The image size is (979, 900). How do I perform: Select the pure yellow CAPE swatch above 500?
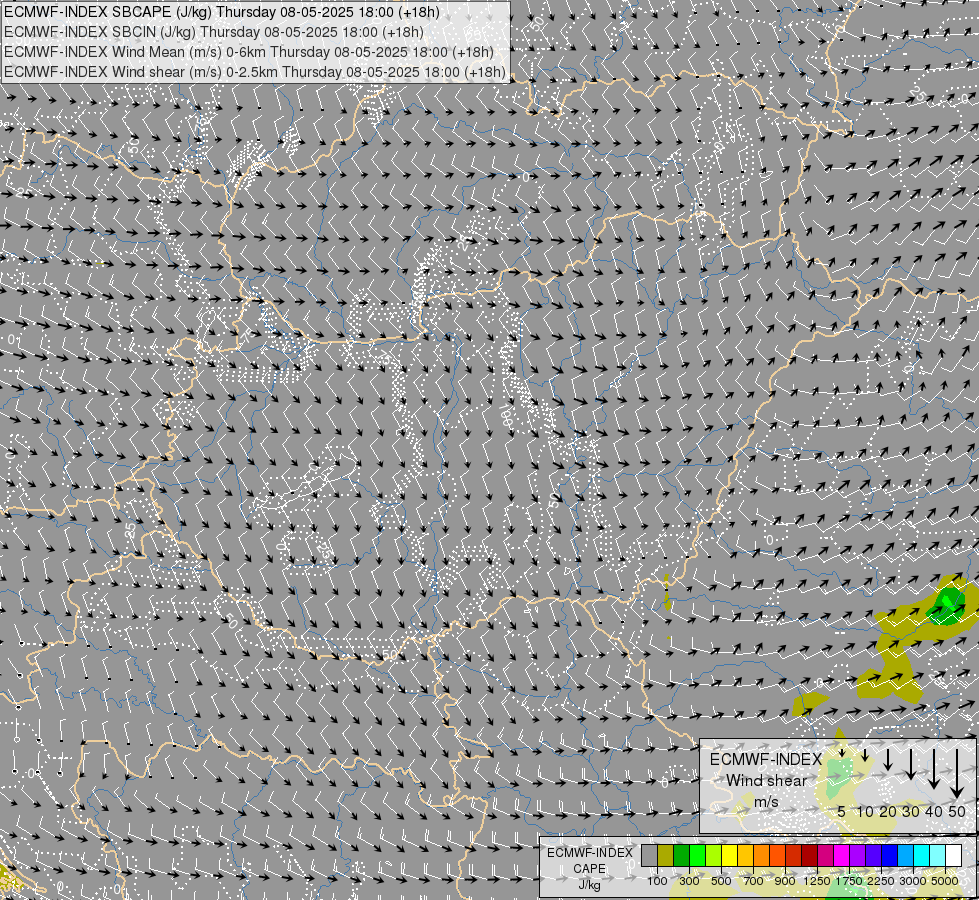(x=729, y=856)
